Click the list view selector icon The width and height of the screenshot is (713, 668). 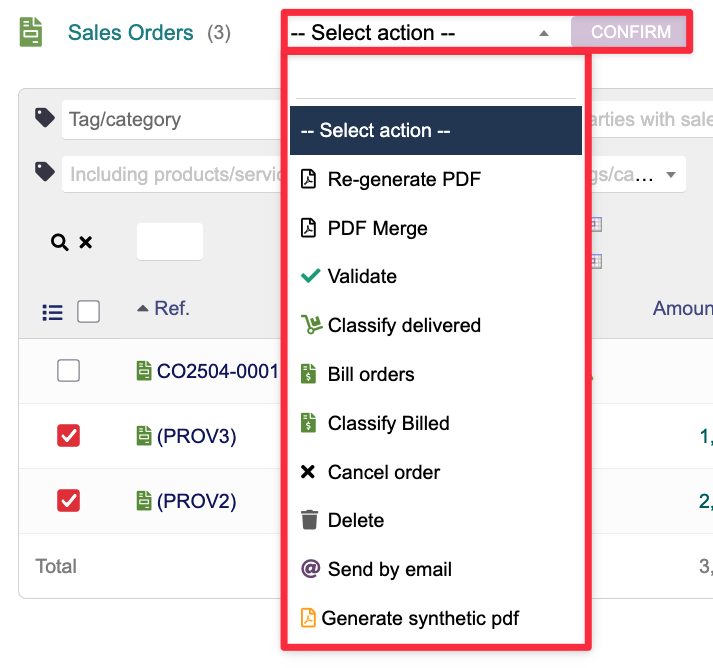point(52,312)
